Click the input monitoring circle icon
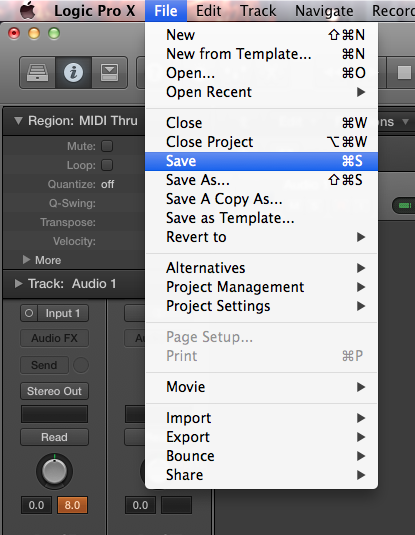The image size is (415, 535). pos(29,313)
